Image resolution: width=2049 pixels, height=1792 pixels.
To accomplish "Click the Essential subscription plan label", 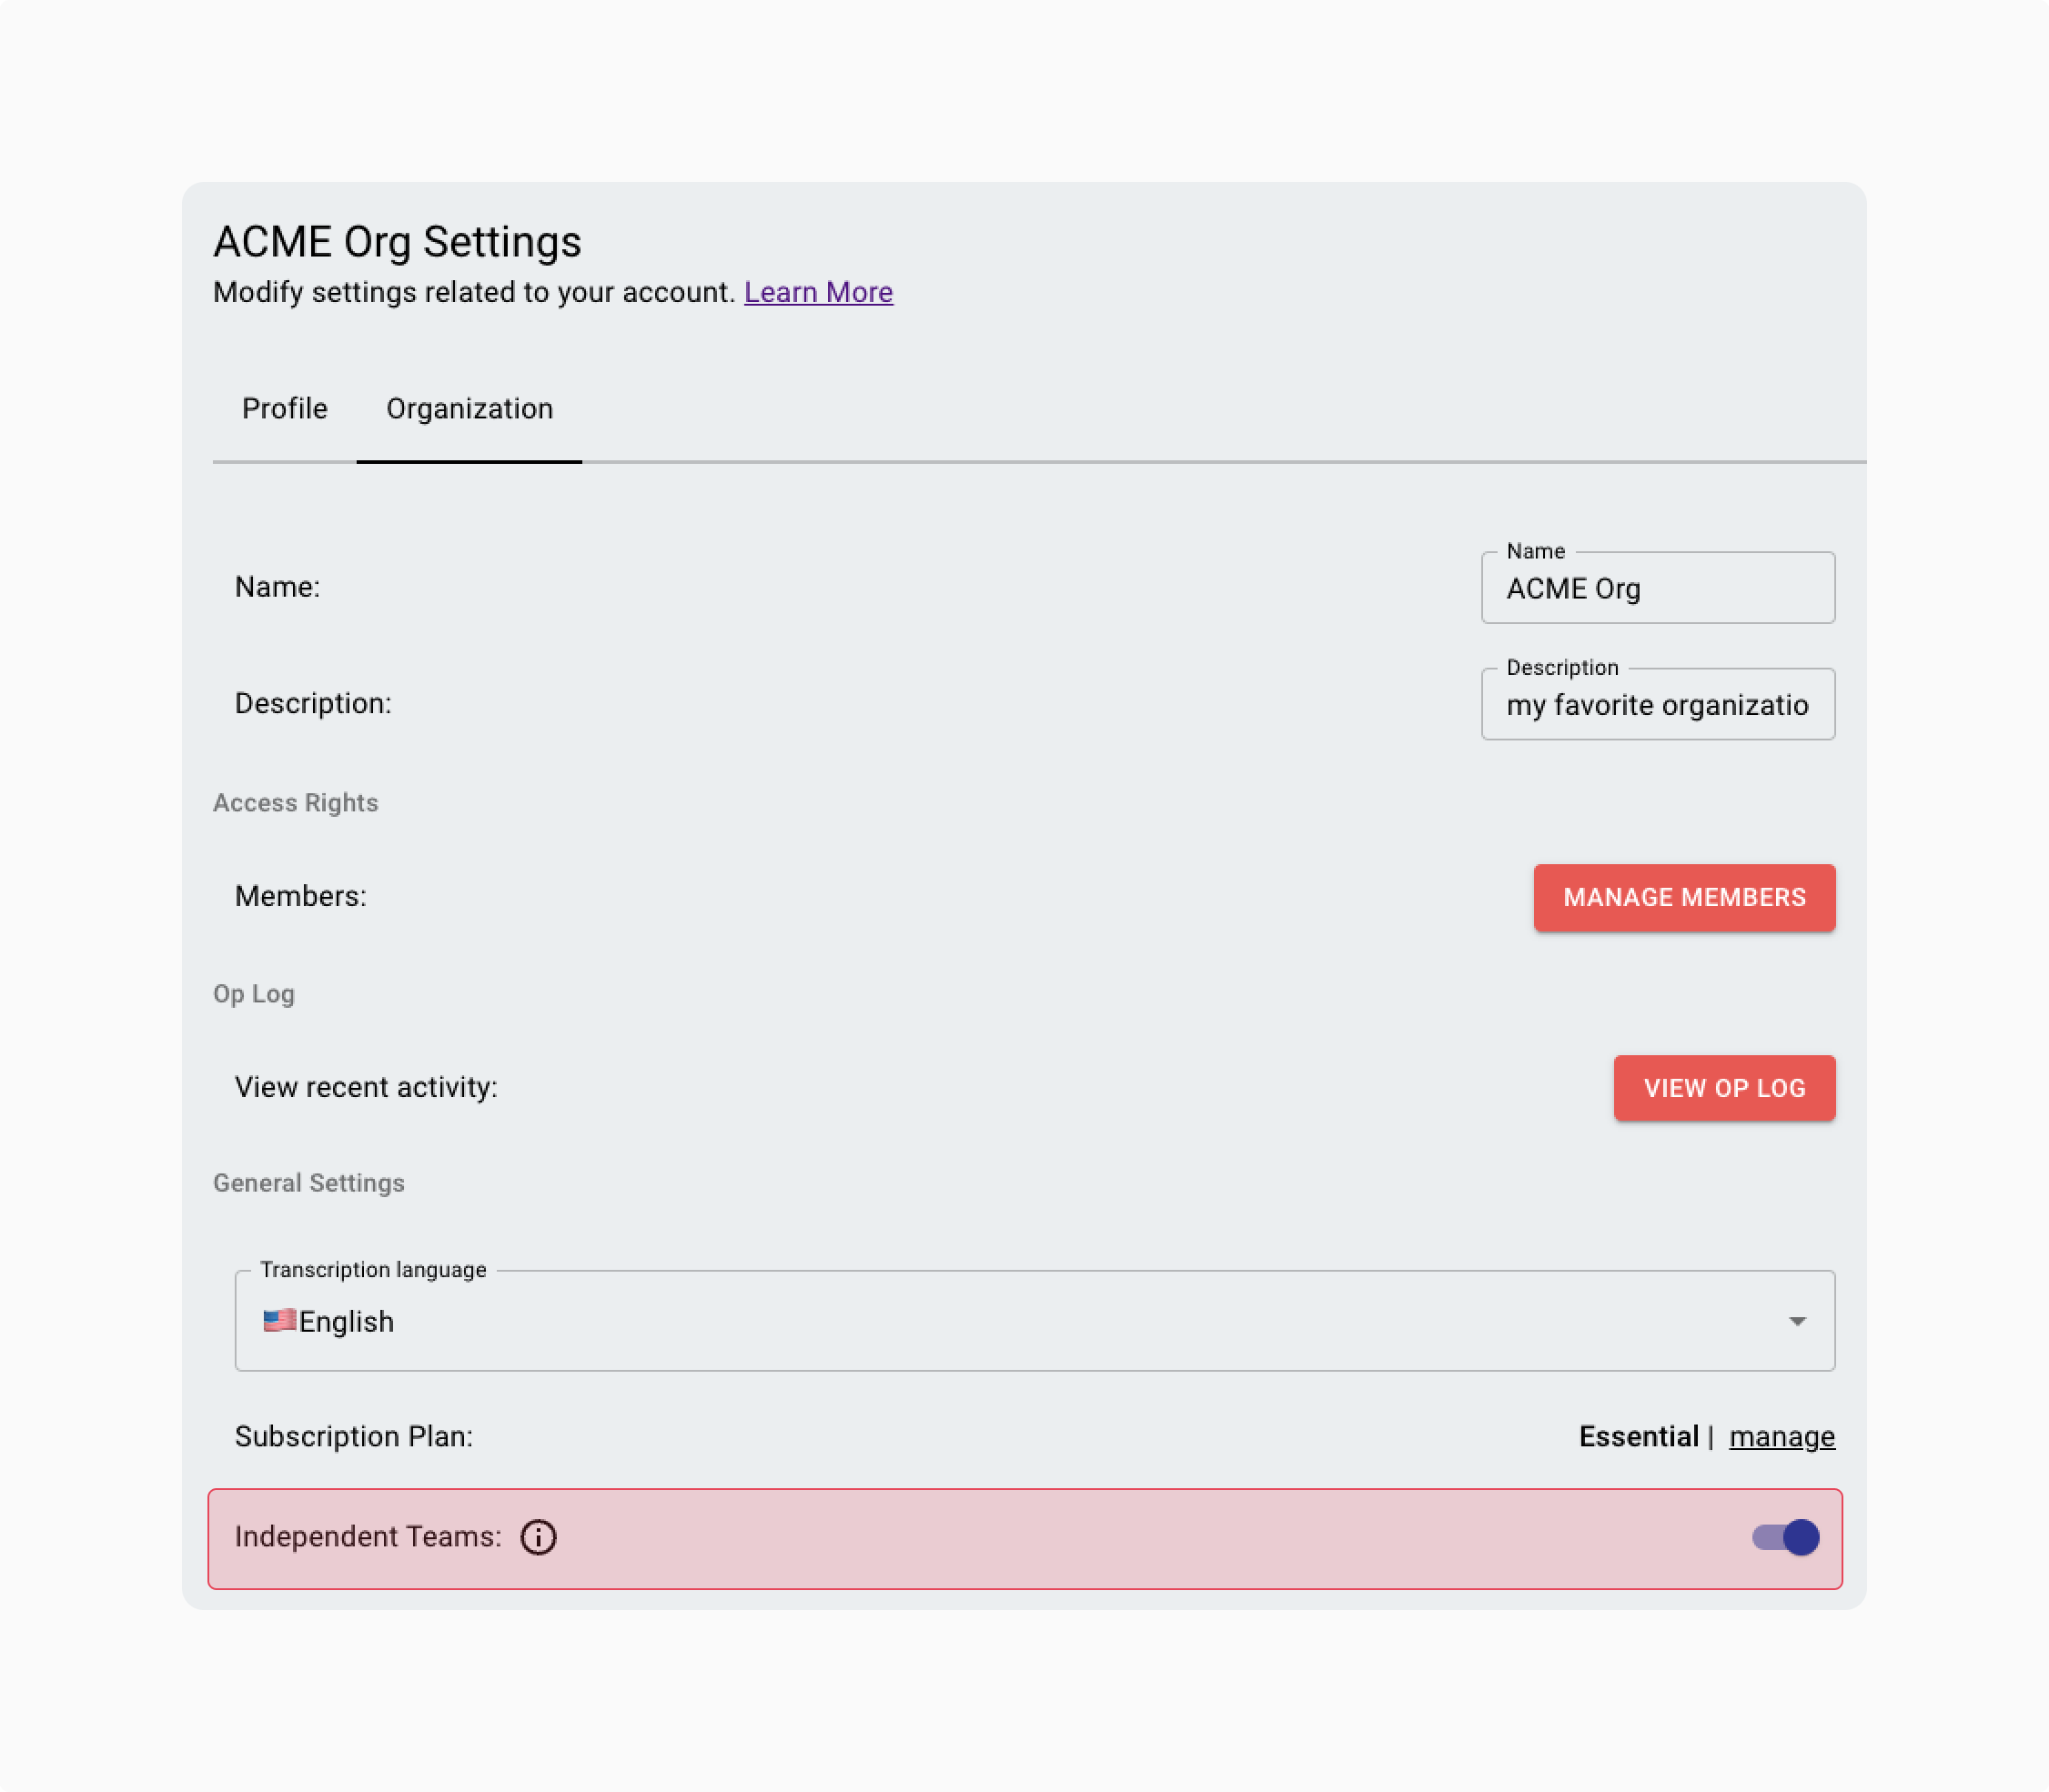I will point(1638,1435).
